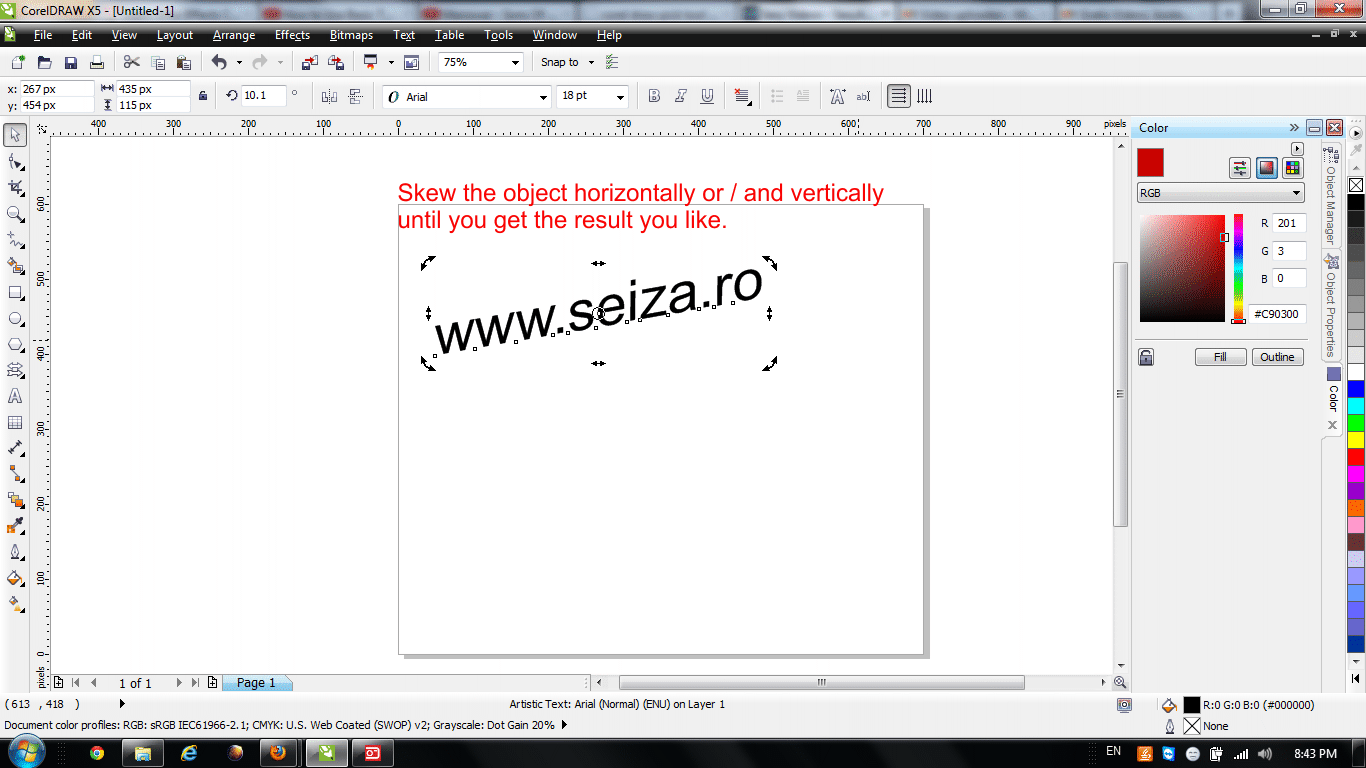The width and height of the screenshot is (1366, 768).
Task: Show color palettes in Color docker
Action: (x=1293, y=168)
